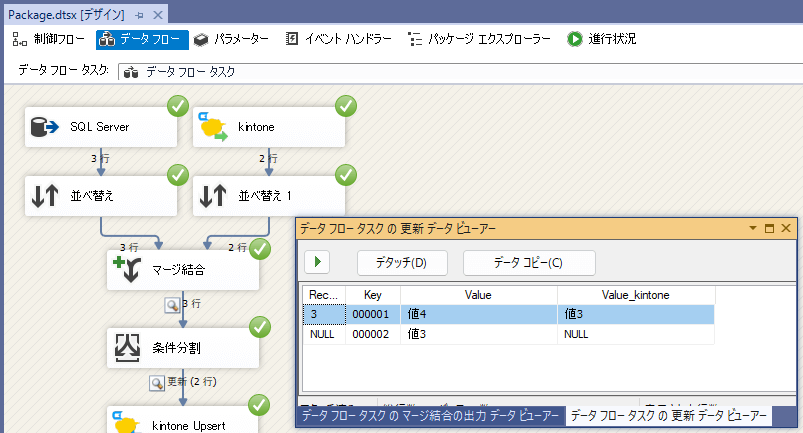
Task: Click green checkmark on kintone source
Action: tap(346, 106)
